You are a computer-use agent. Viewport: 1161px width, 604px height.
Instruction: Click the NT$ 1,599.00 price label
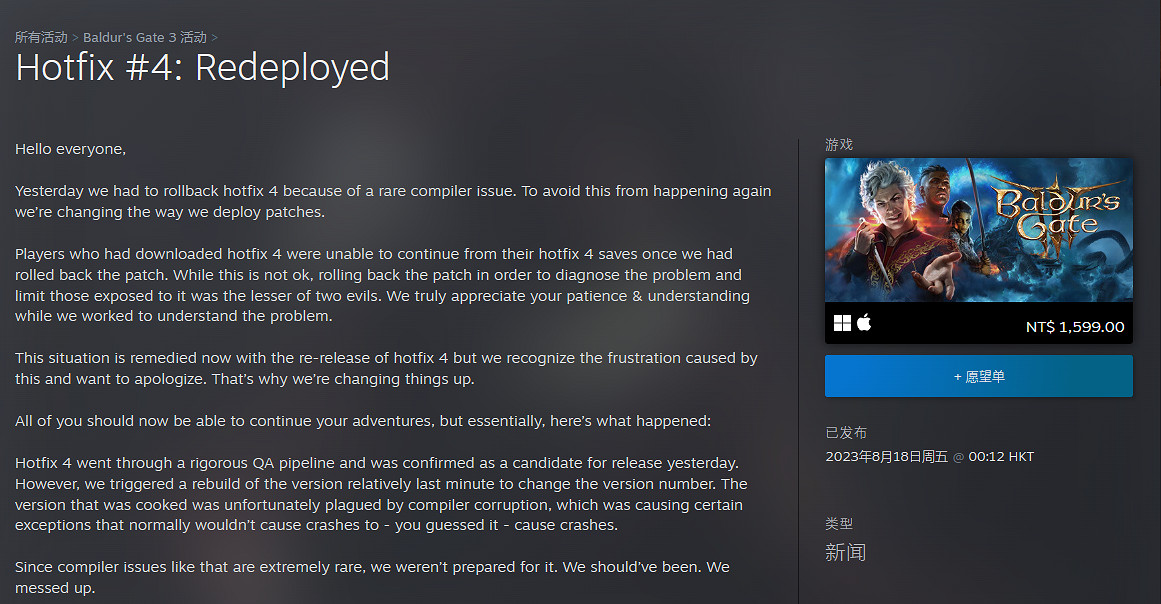pyautogui.click(x=1074, y=327)
